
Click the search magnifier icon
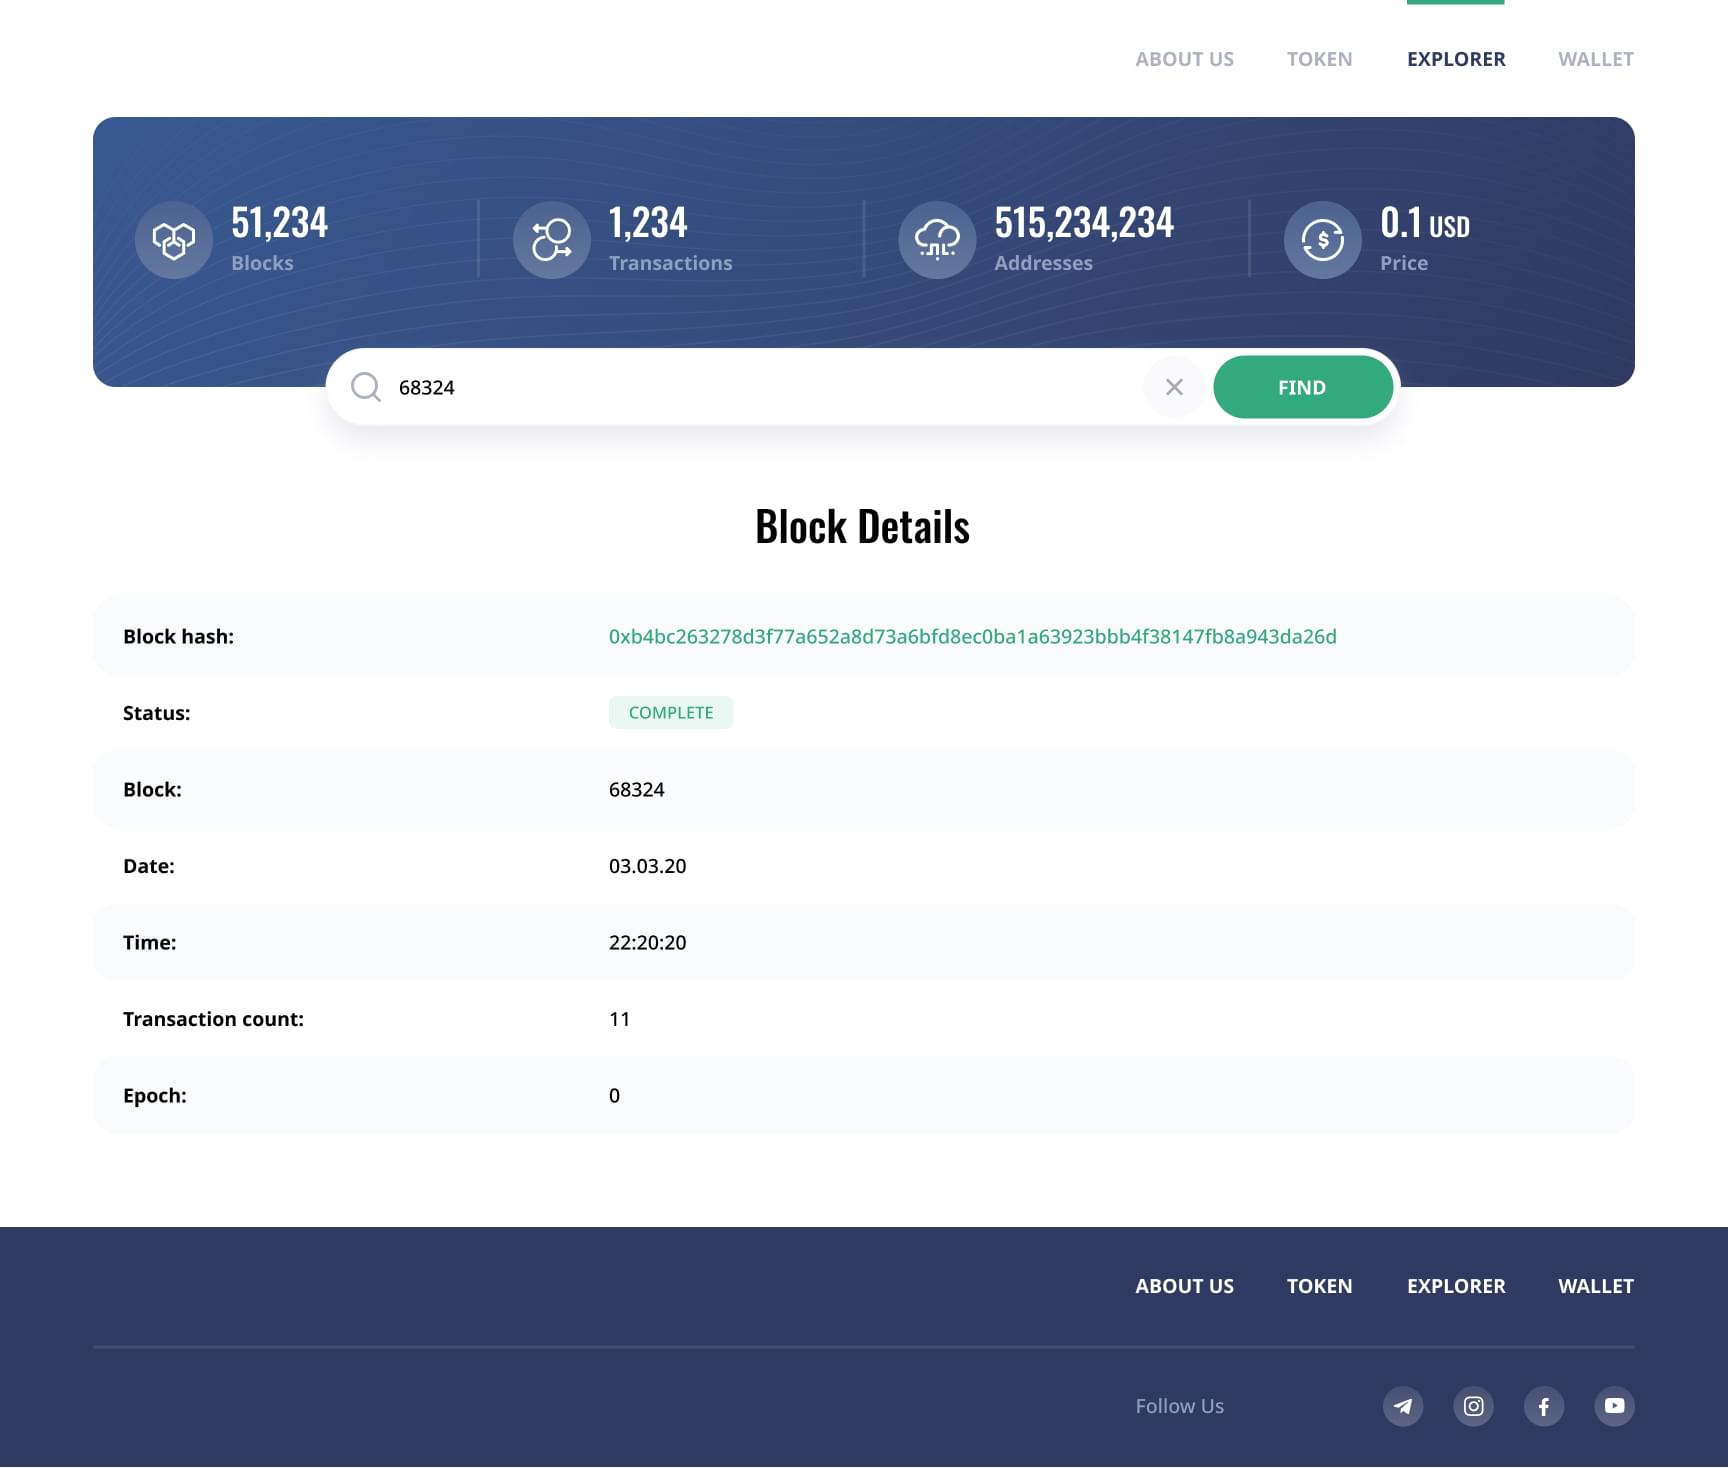click(366, 387)
